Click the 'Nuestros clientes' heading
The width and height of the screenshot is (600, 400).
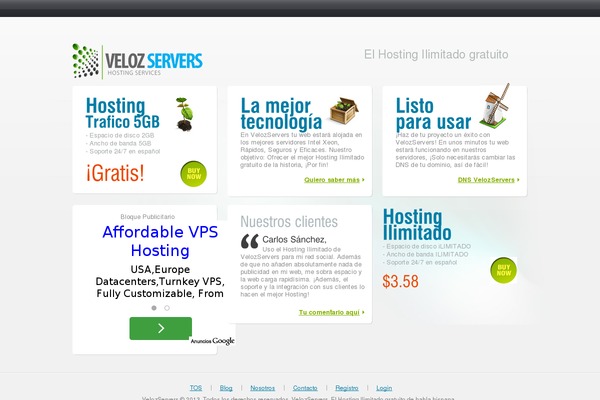[x=289, y=222]
